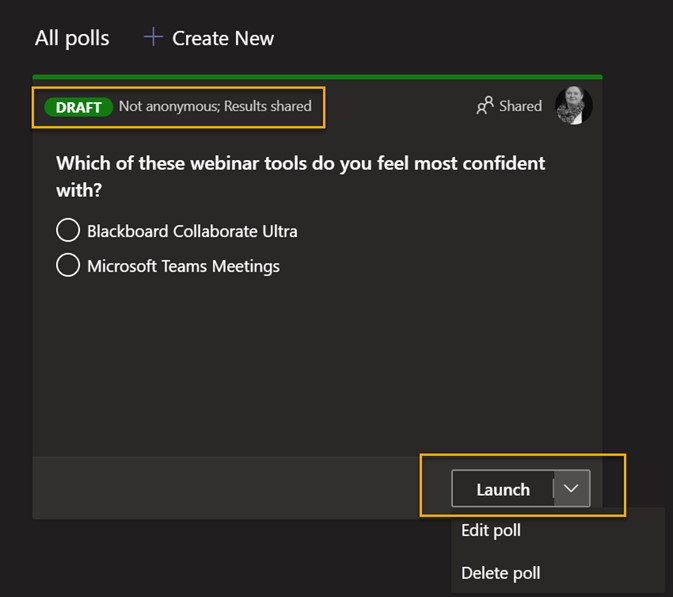Open the poll author's profile avatar

(574, 106)
